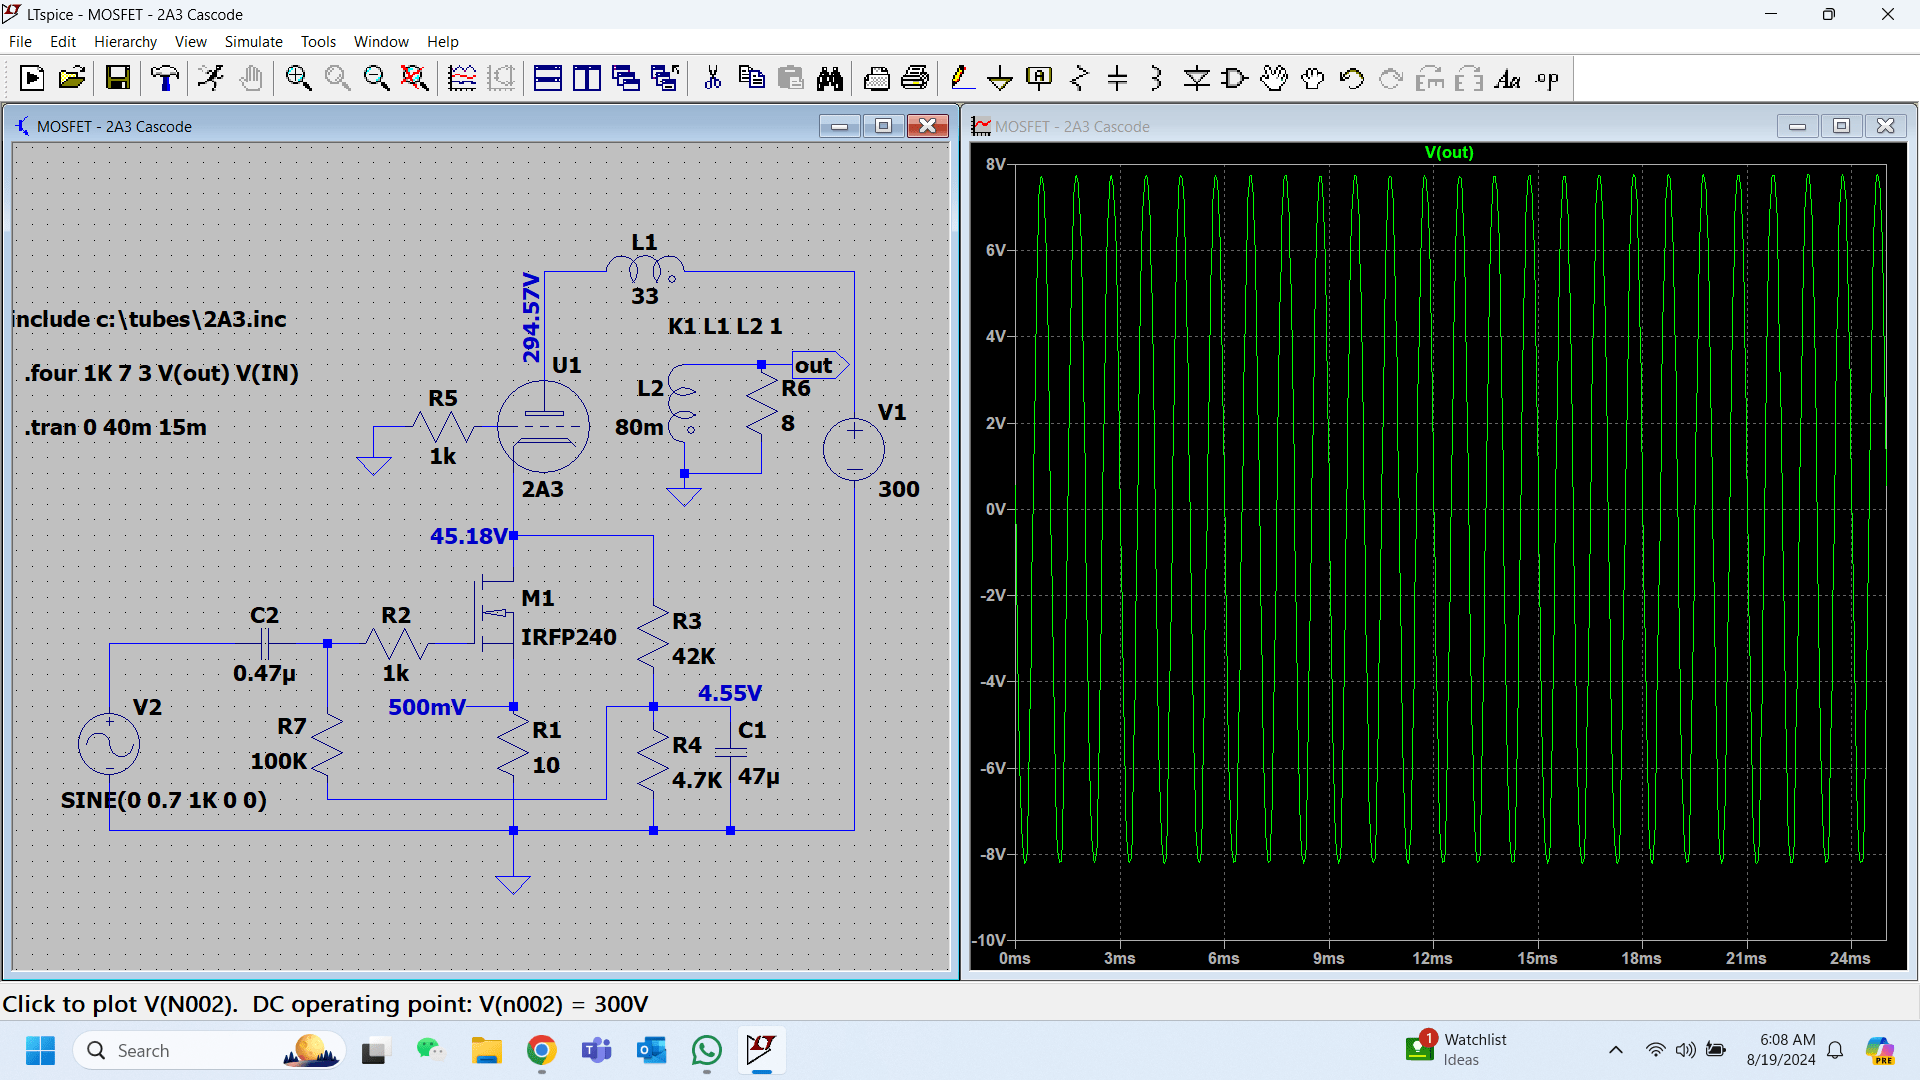Click the 45.18V voltage annotation
The image size is (1920, 1080).
[x=469, y=536]
